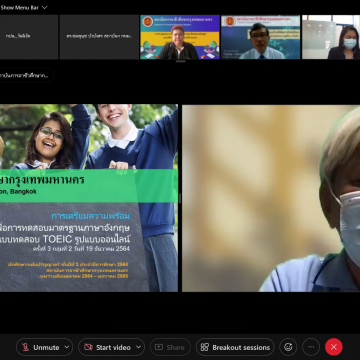Click the shared TOEIC presentation slide
Image resolution: width=360 pixels, height=360 pixels.
tap(89, 198)
